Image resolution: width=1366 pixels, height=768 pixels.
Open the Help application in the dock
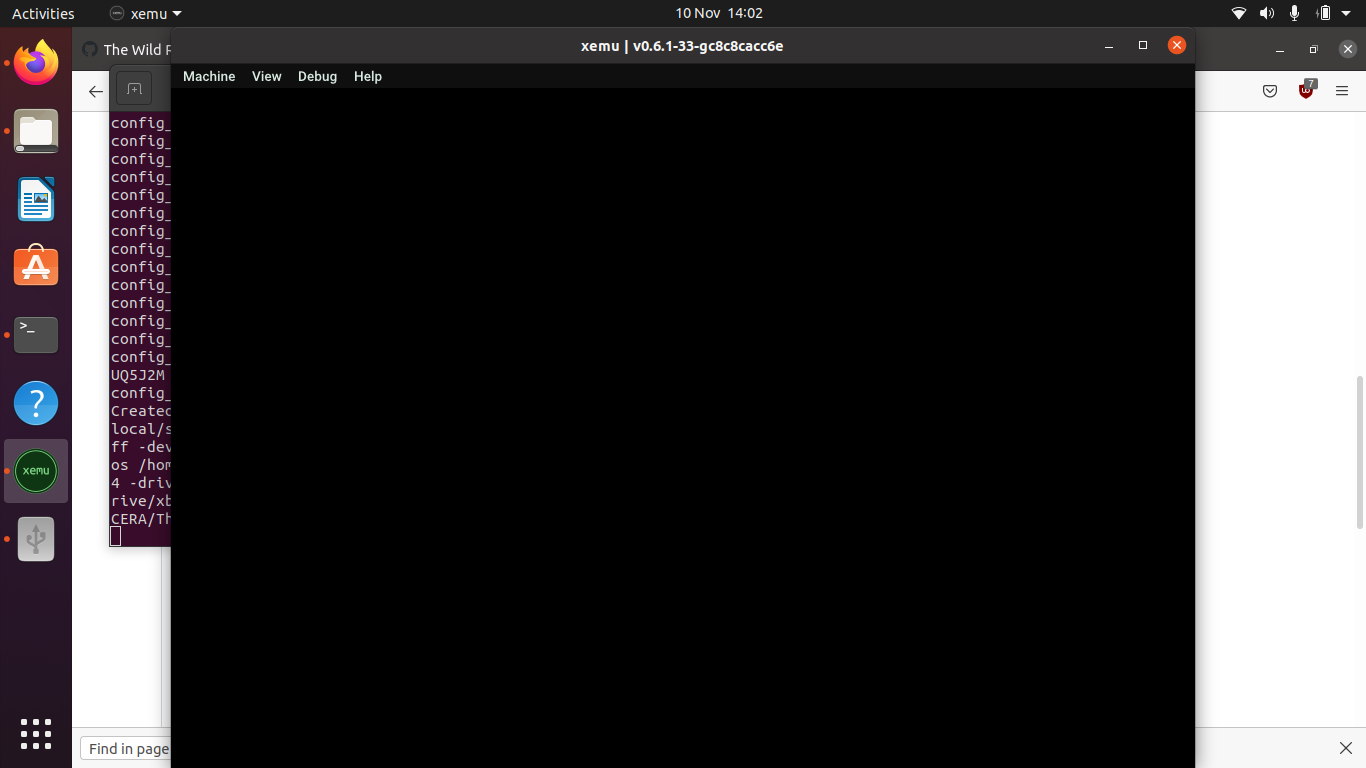[x=36, y=403]
